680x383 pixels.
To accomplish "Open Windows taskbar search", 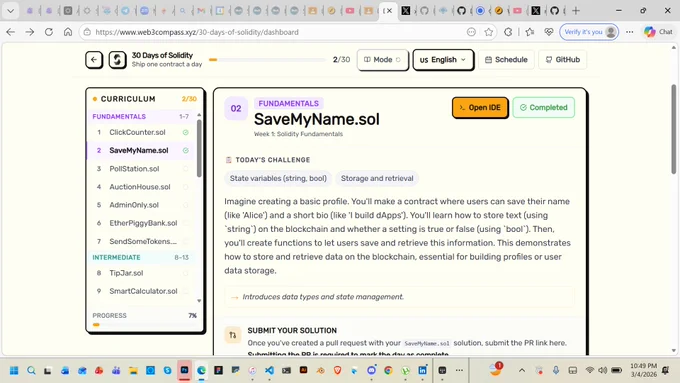I will pos(31,370).
